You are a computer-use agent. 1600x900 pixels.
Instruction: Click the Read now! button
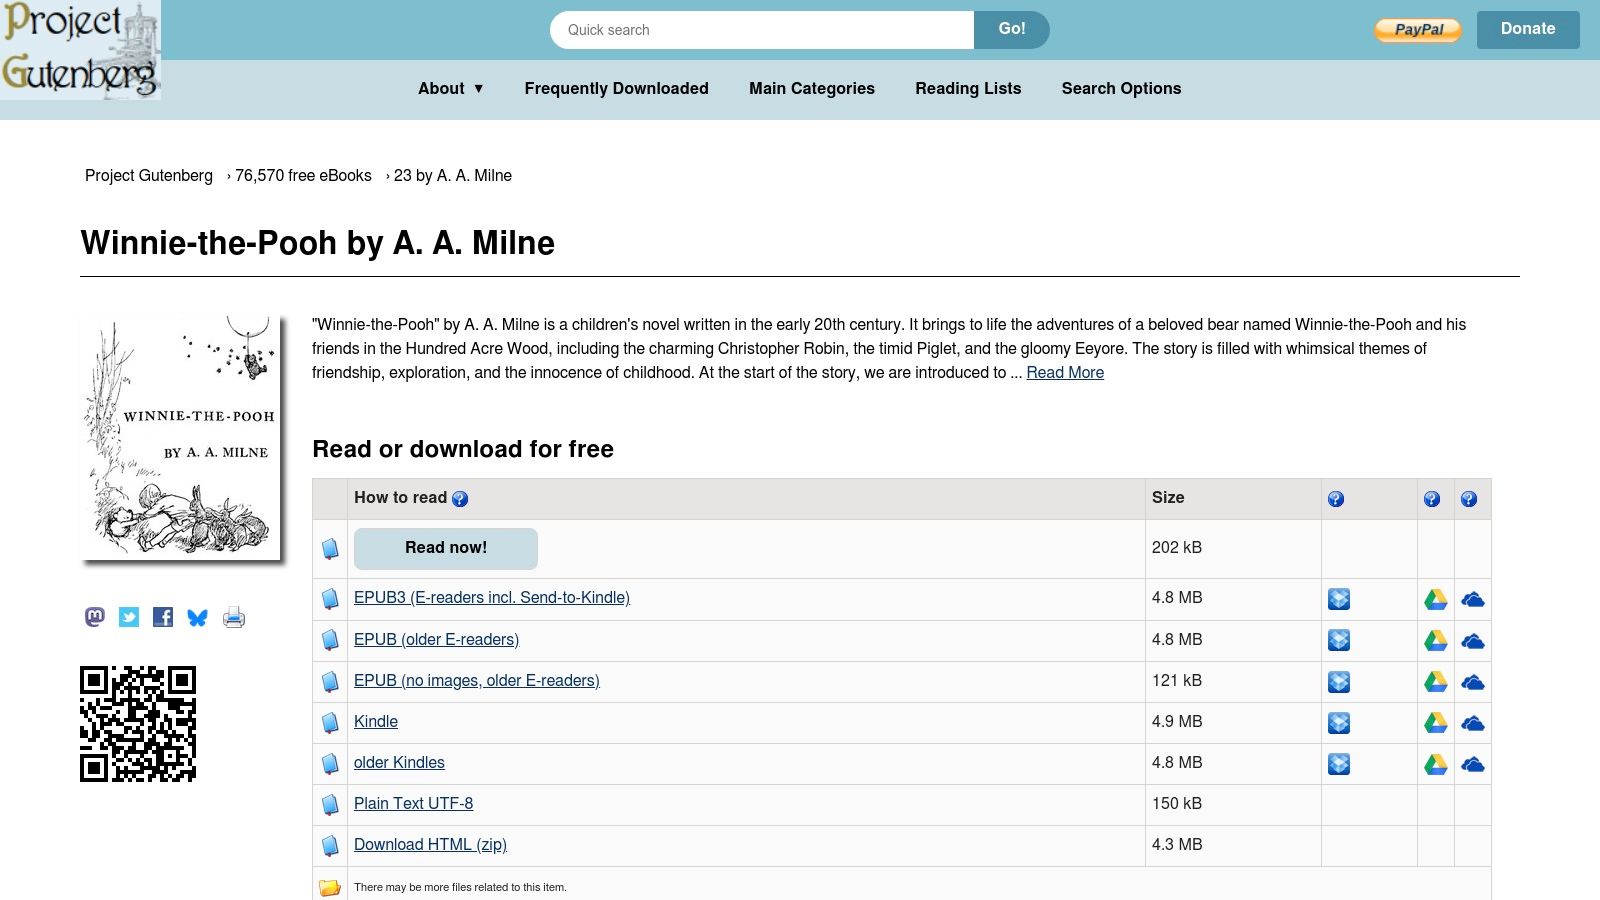click(446, 548)
